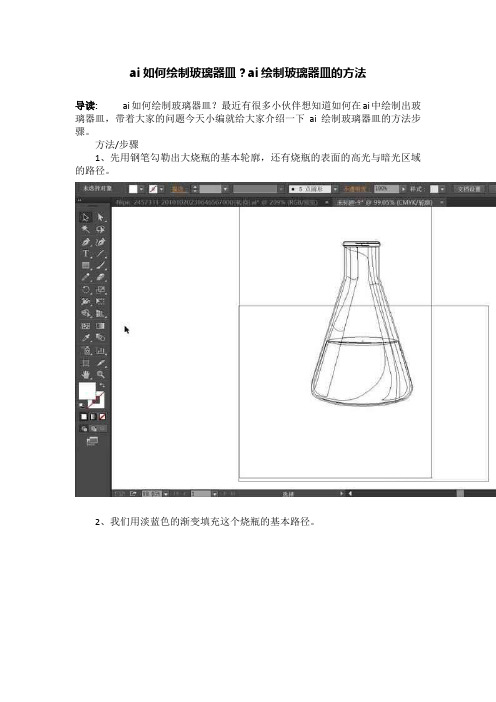Activate the Perspective Grid tool
This screenshot has height=702, width=496.
[x=100, y=314]
